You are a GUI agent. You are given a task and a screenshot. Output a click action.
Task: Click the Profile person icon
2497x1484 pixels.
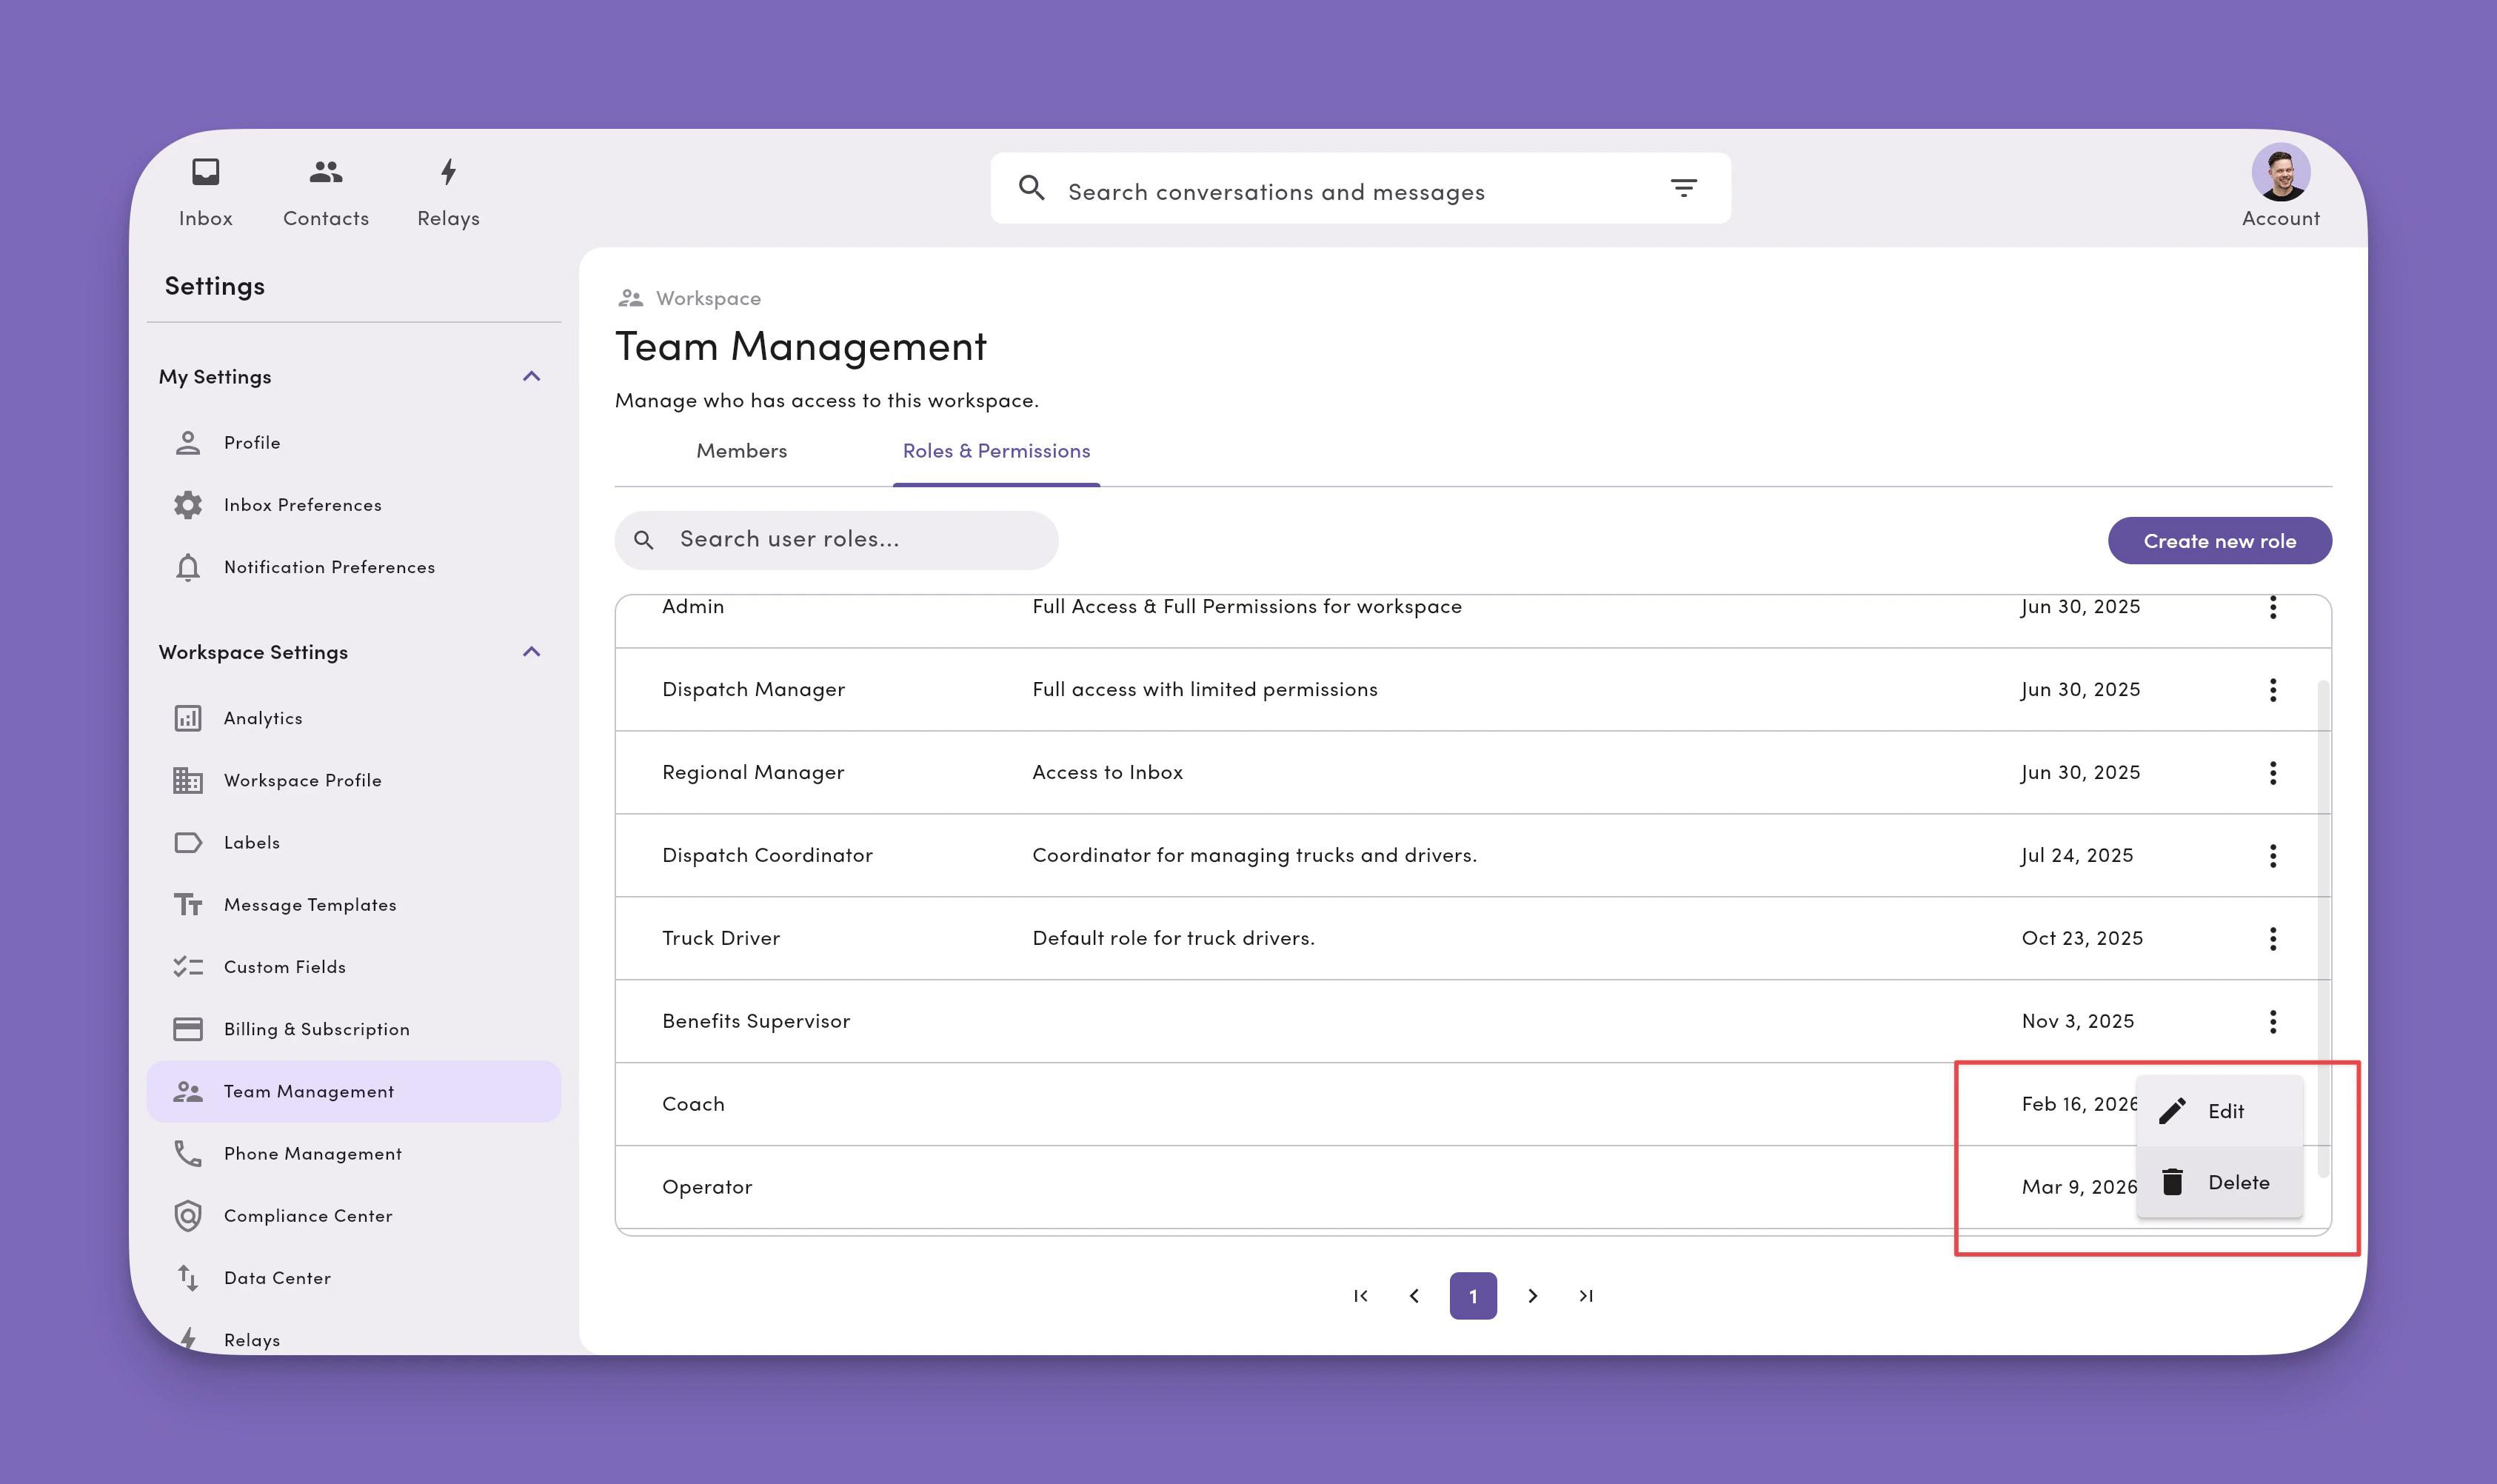tap(188, 443)
